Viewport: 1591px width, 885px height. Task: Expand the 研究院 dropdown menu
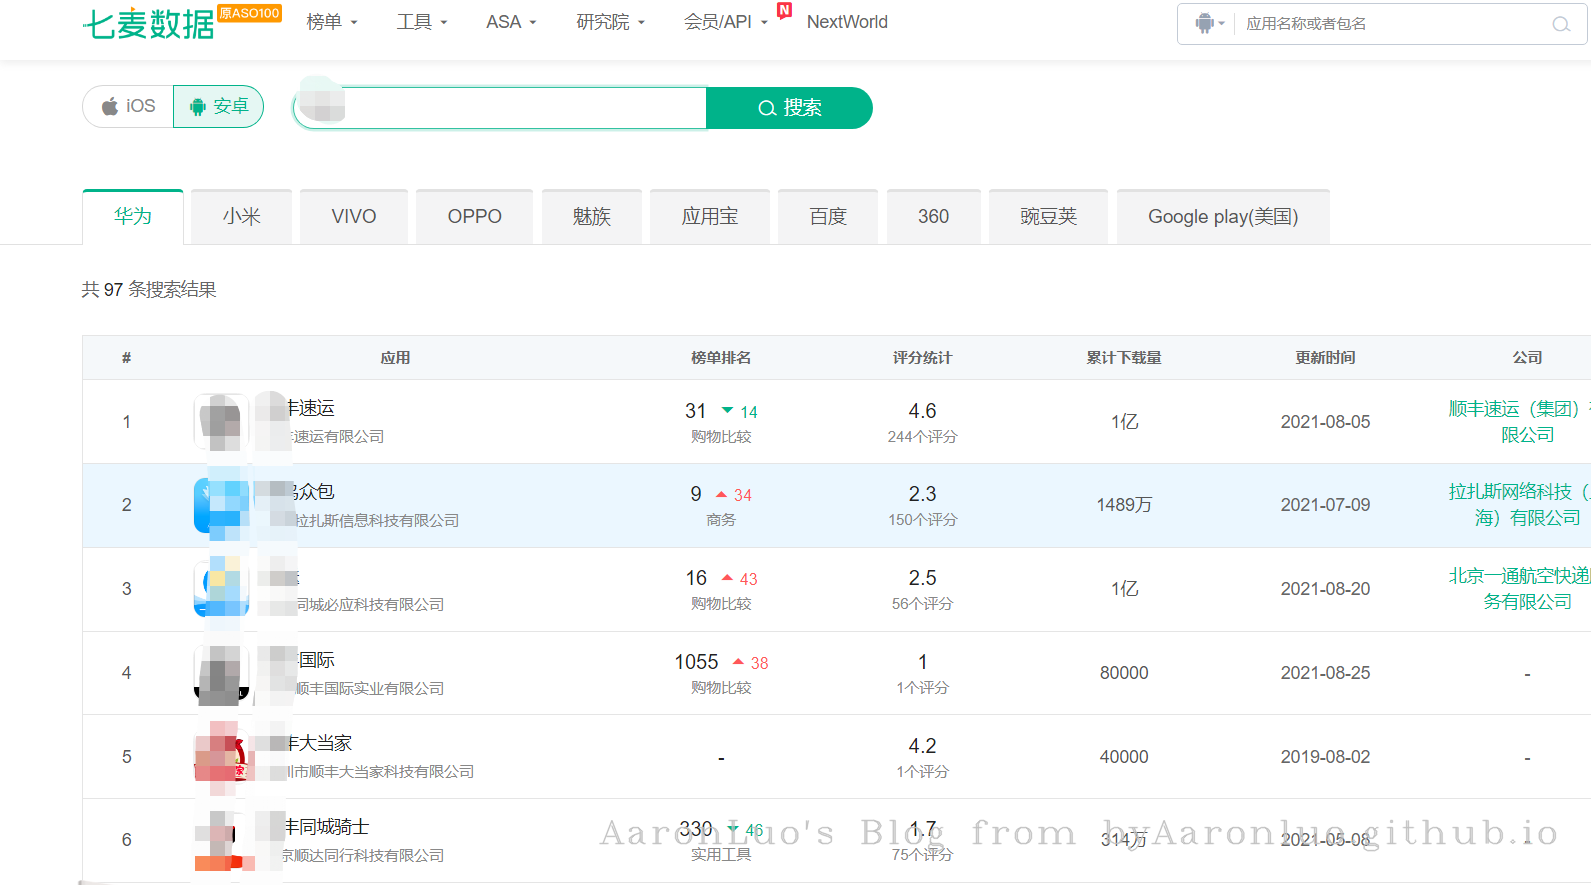610,22
